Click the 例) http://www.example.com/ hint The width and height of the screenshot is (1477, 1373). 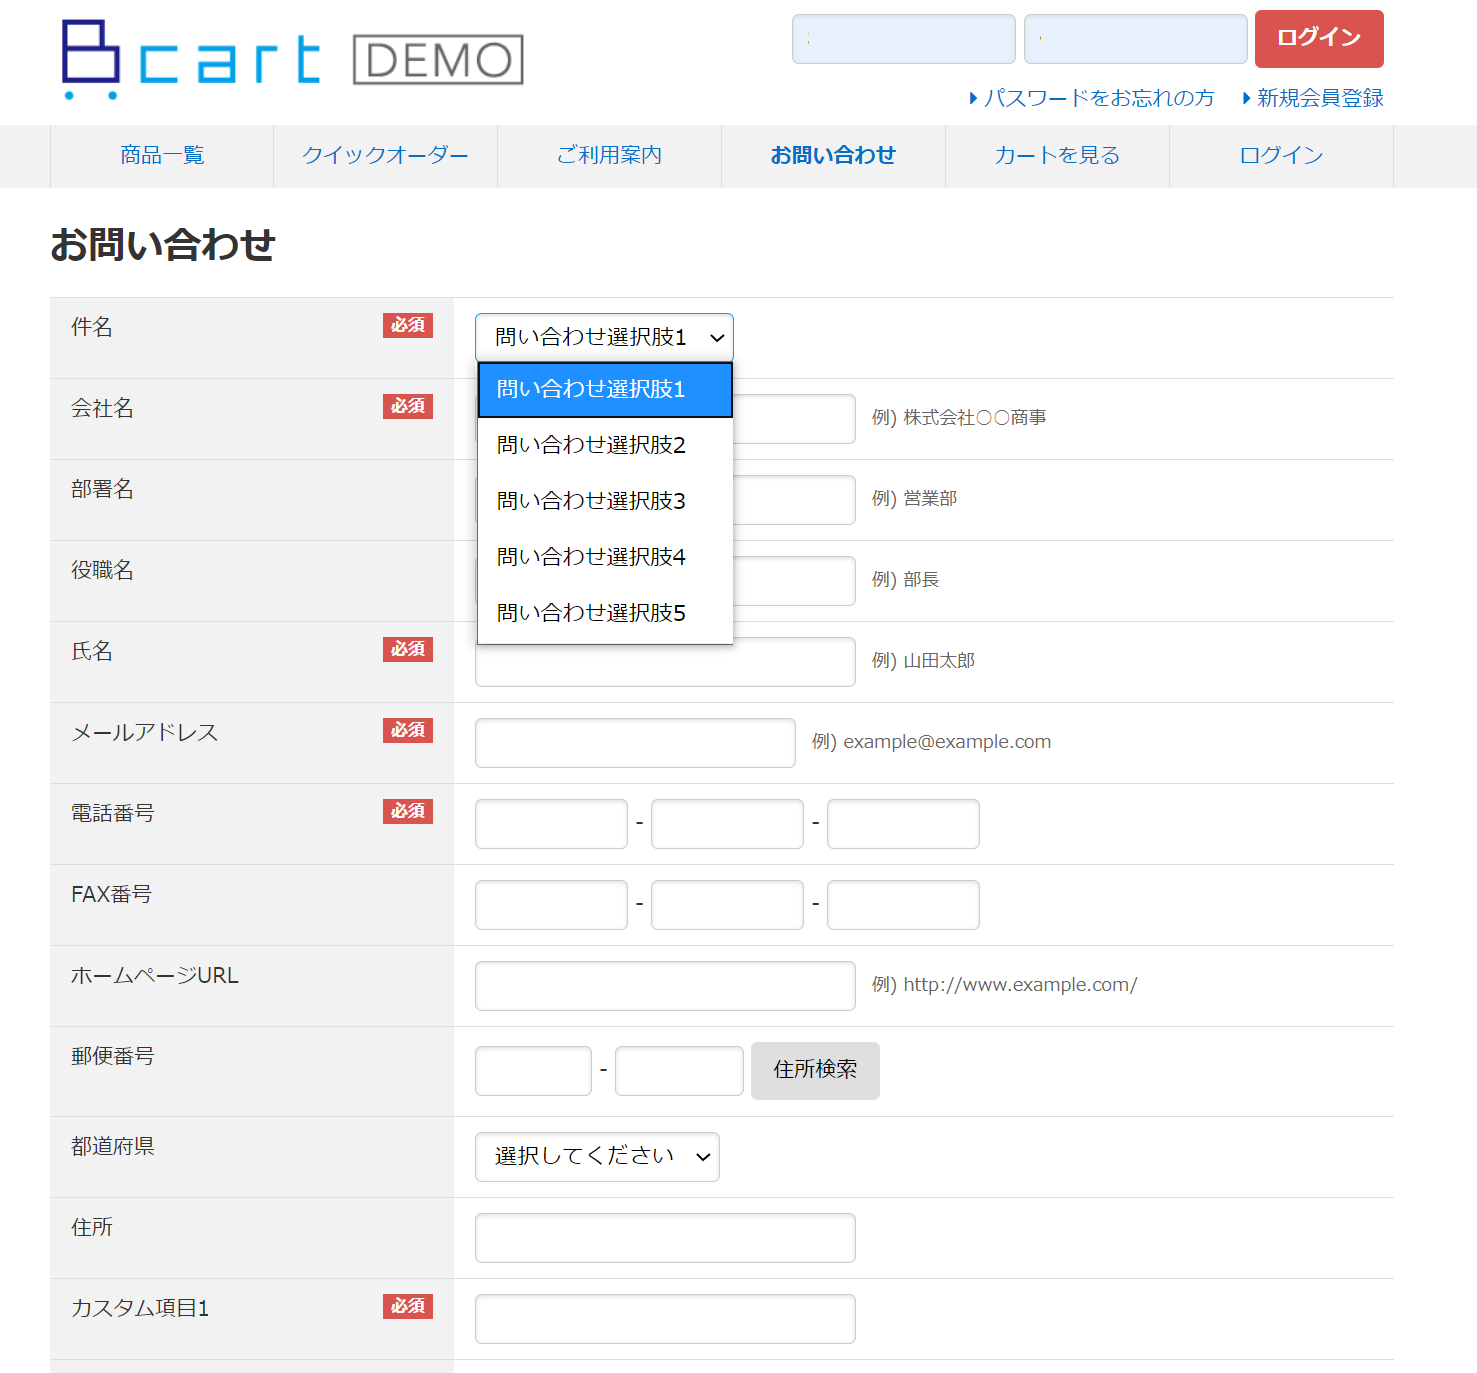1004,985
